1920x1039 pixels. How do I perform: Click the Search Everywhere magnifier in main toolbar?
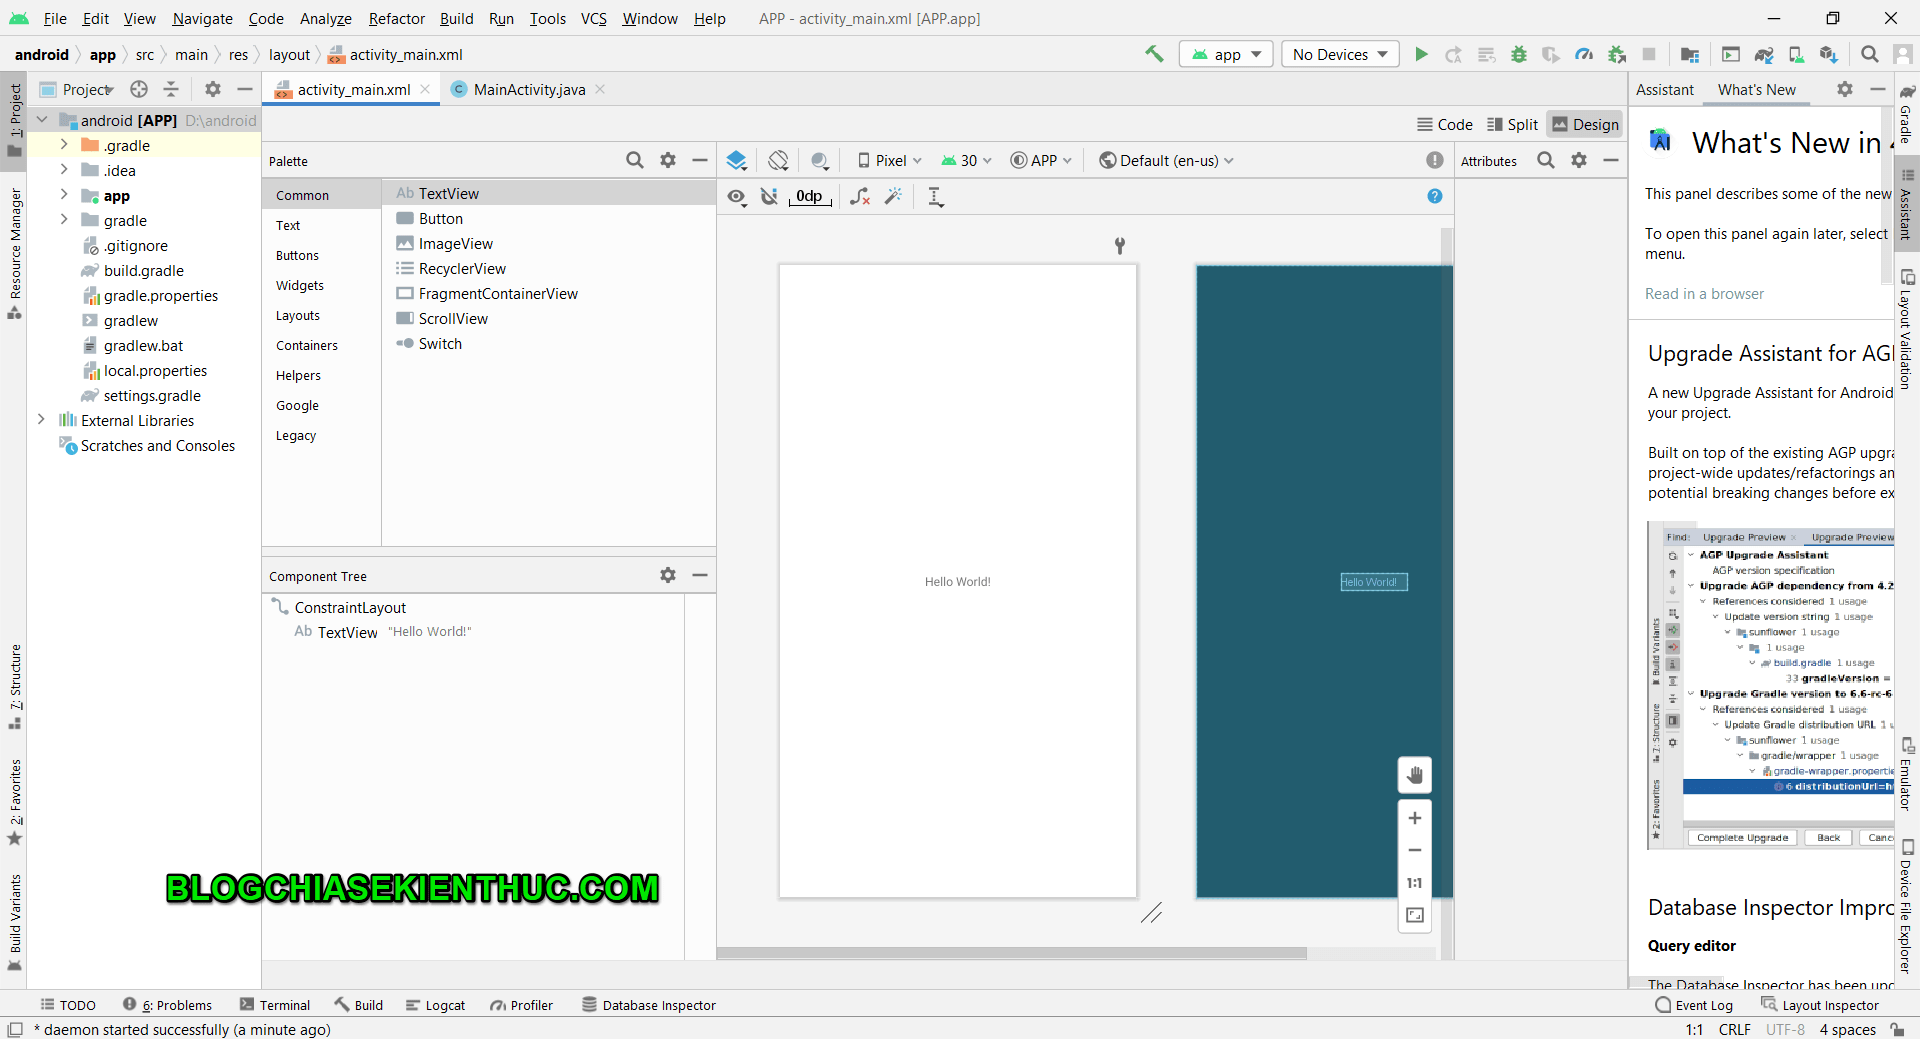(1869, 54)
